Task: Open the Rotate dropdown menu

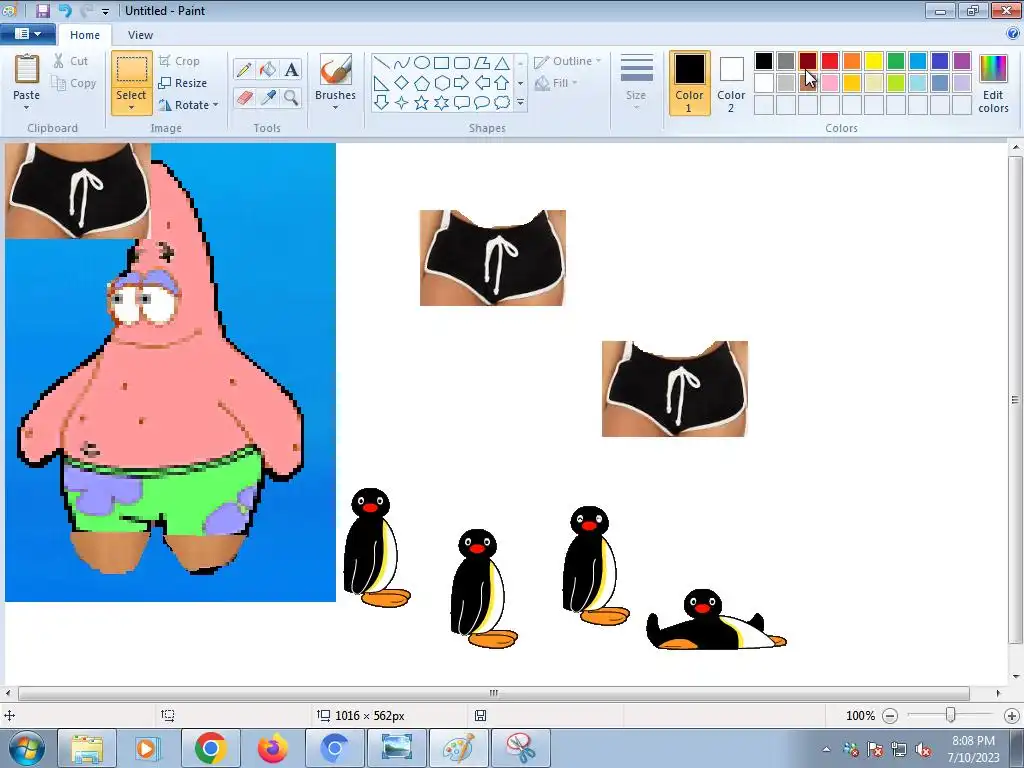Action: coord(188,105)
